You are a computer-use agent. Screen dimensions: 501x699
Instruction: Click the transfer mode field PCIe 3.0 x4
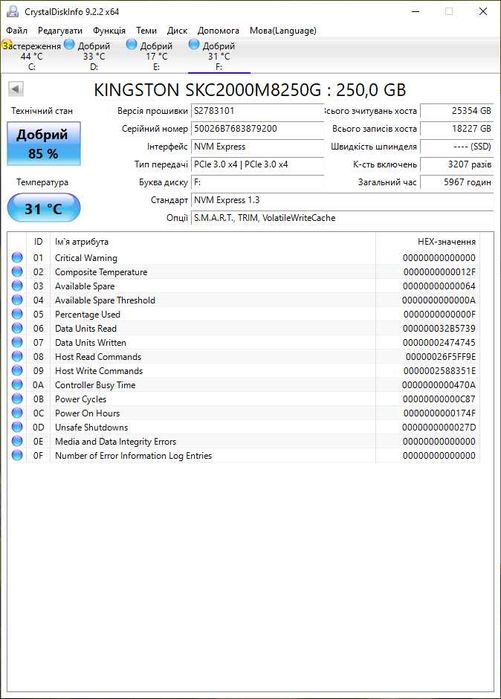[x=257, y=164]
